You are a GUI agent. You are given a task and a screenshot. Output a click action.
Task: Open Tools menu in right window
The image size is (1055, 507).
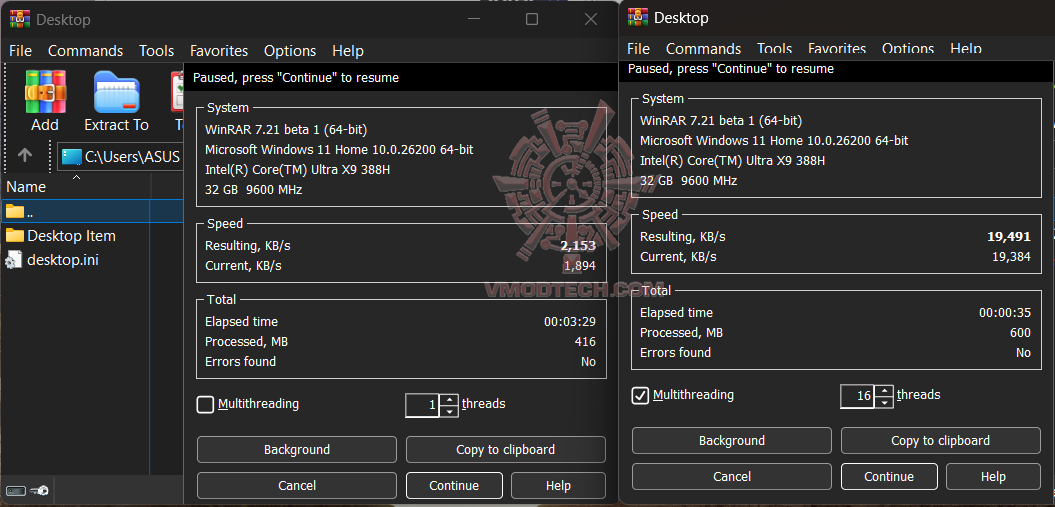[x=774, y=48]
